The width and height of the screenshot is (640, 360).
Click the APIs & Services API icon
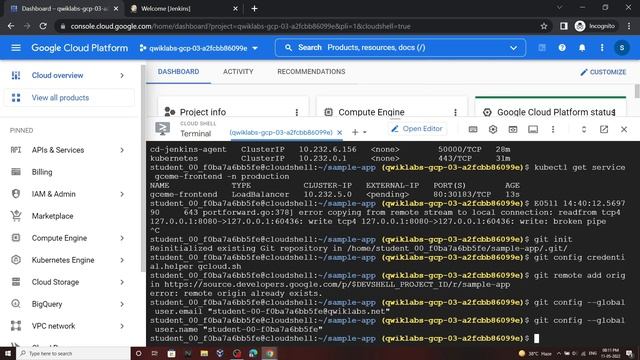pyautogui.click(x=16, y=150)
